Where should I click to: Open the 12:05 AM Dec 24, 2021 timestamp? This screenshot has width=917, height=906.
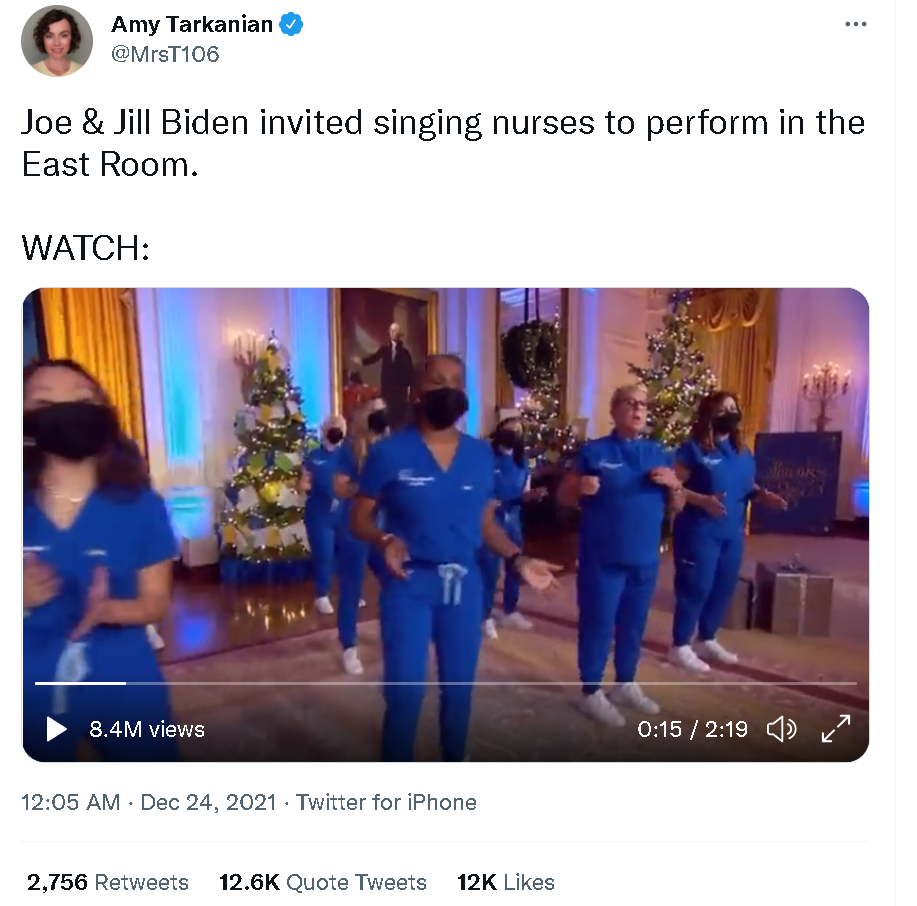pos(149,802)
